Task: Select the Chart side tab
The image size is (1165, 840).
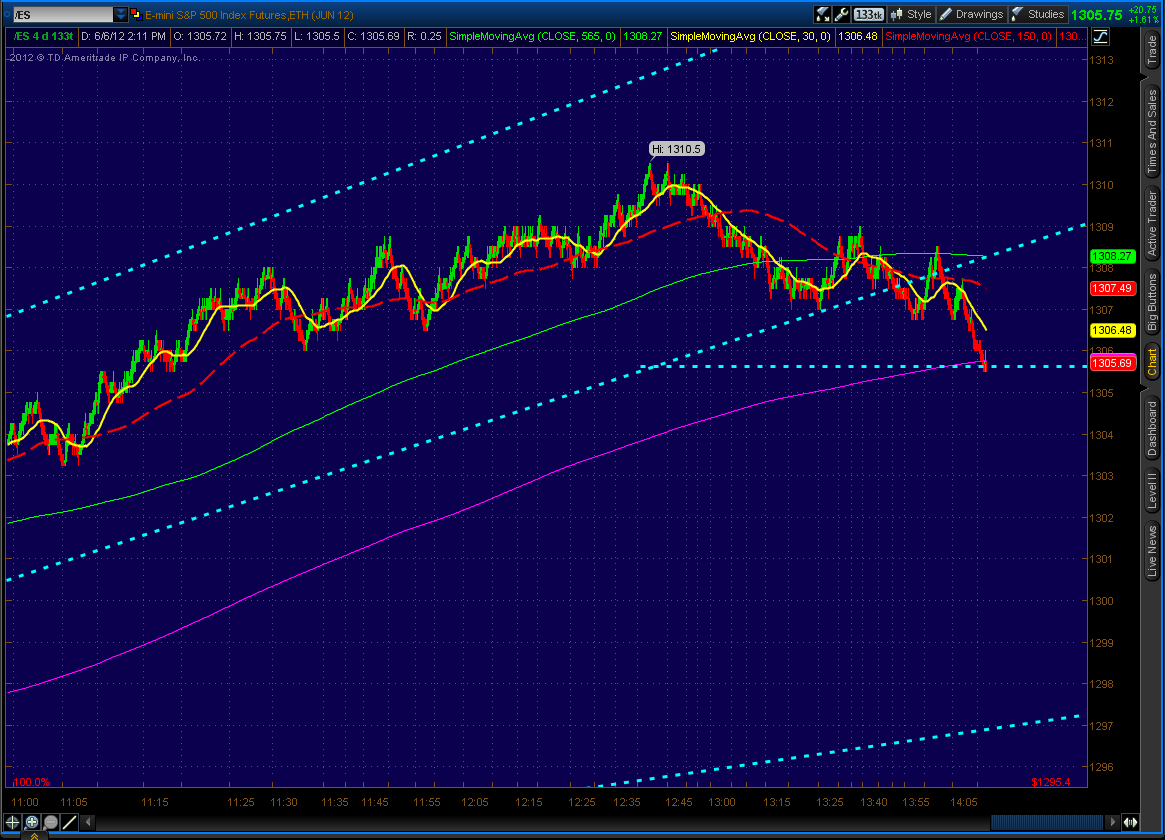Action: [1152, 361]
